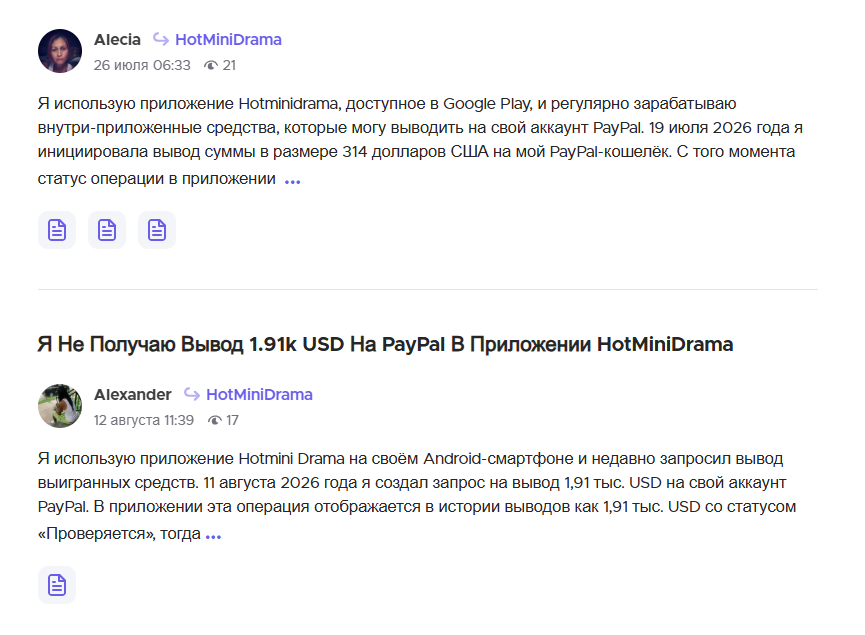The height and width of the screenshot is (635, 865).
Task: Open HotMiniDrama link next to Alexander
Action: (259, 394)
